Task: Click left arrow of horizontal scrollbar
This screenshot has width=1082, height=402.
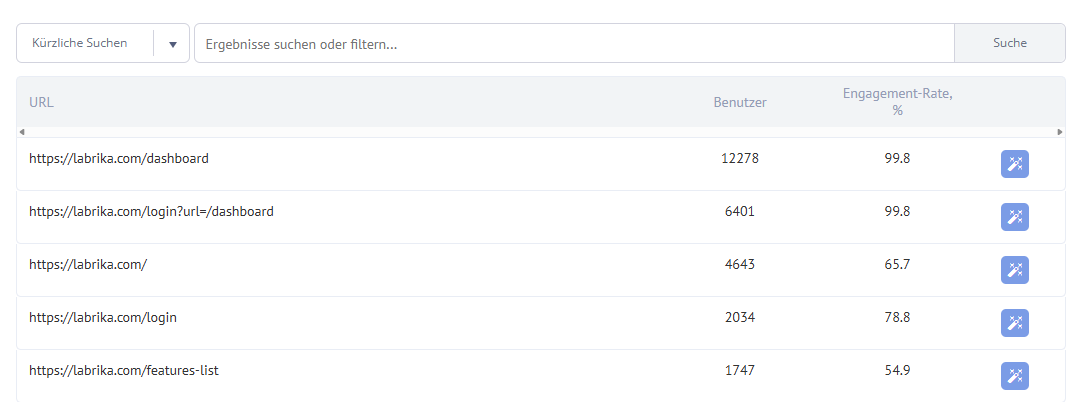Action: point(21,132)
